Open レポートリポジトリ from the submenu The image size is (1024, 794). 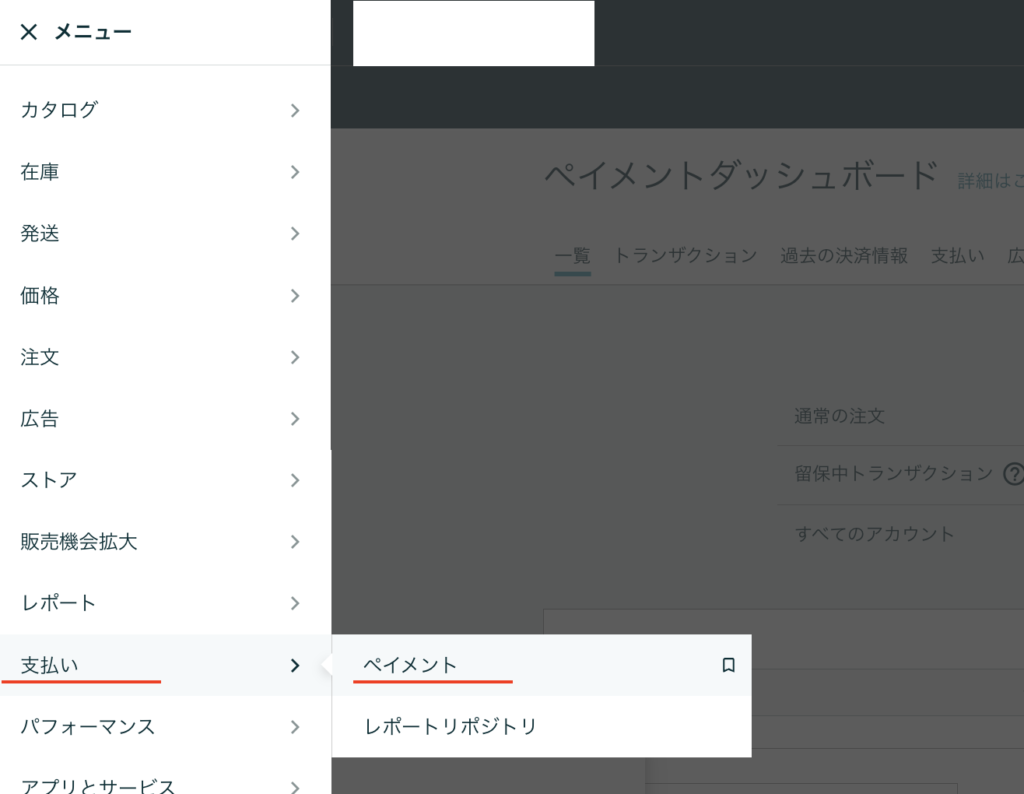(x=450, y=726)
